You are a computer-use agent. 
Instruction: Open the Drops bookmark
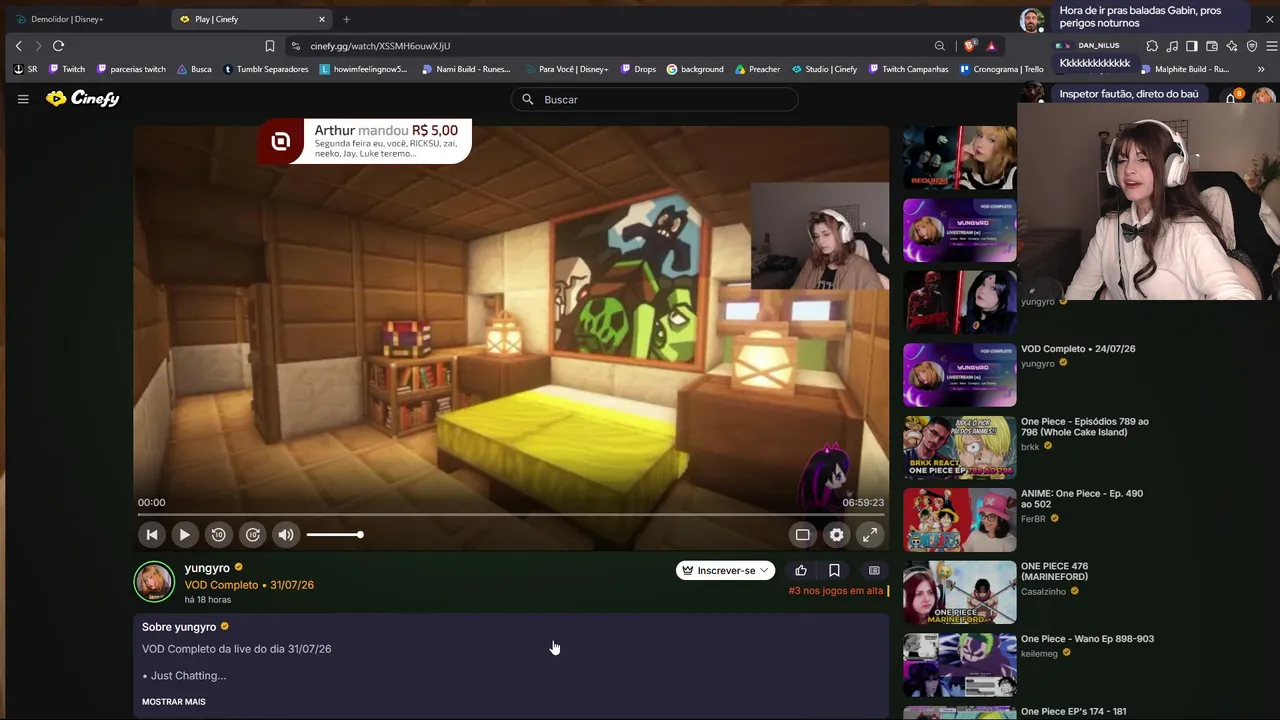638,69
